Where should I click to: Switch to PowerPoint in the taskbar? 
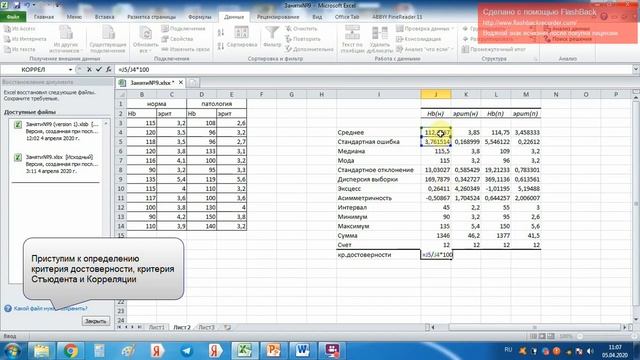click(x=273, y=350)
